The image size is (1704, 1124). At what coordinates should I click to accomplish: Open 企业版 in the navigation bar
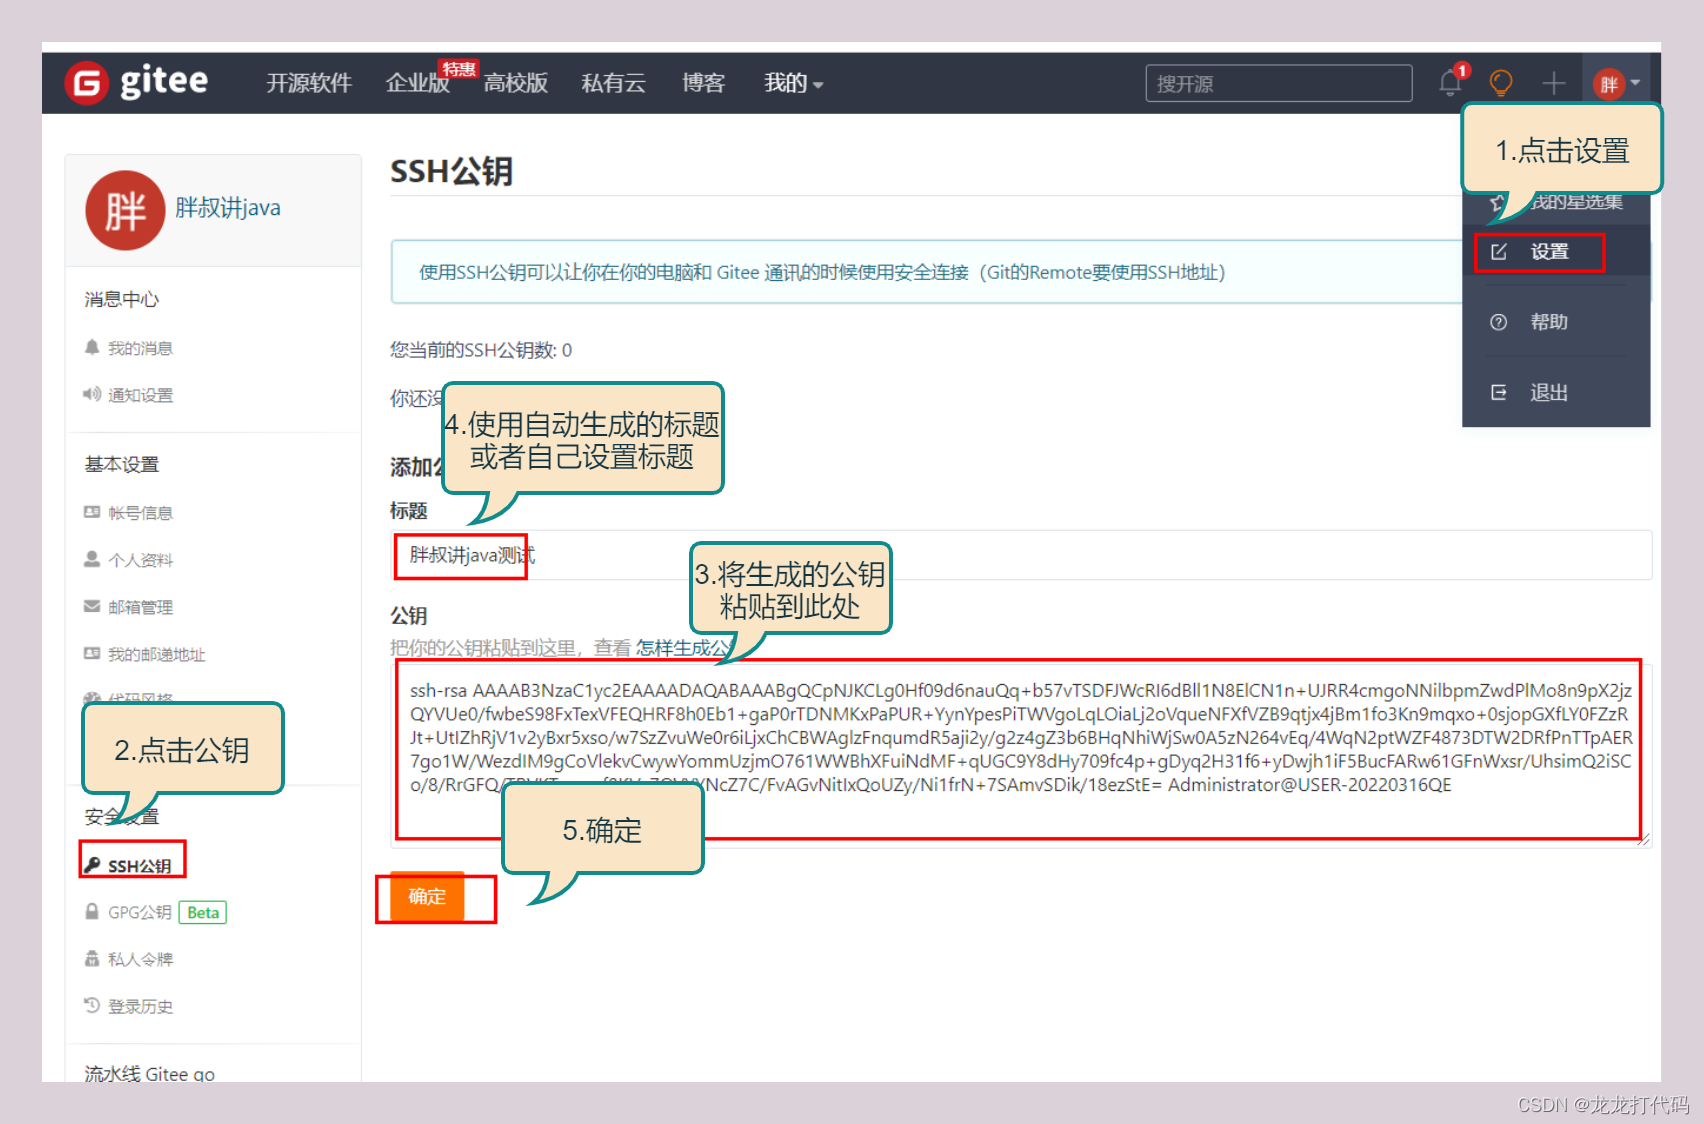(417, 83)
